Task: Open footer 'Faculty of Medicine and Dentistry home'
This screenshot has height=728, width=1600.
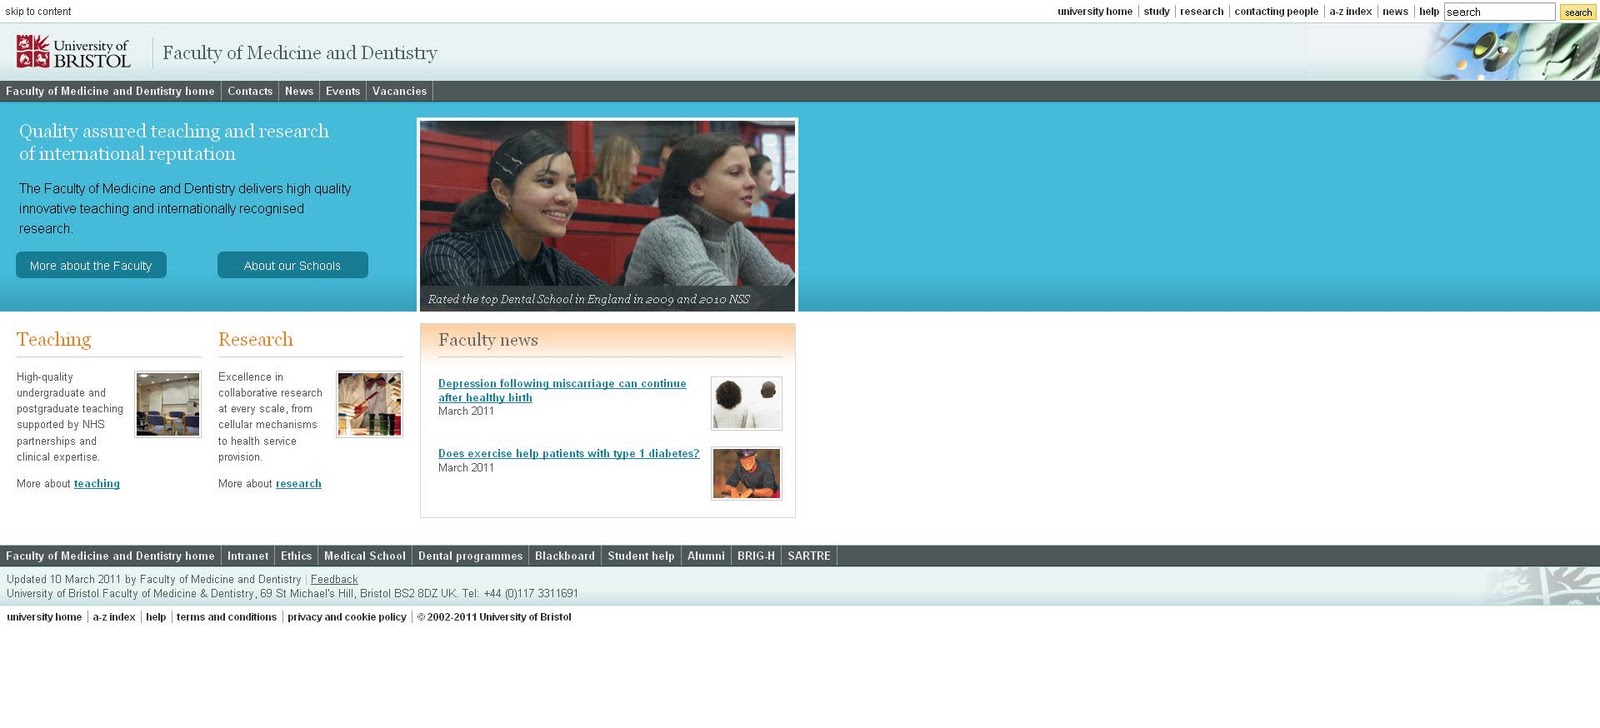Action: coord(110,556)
